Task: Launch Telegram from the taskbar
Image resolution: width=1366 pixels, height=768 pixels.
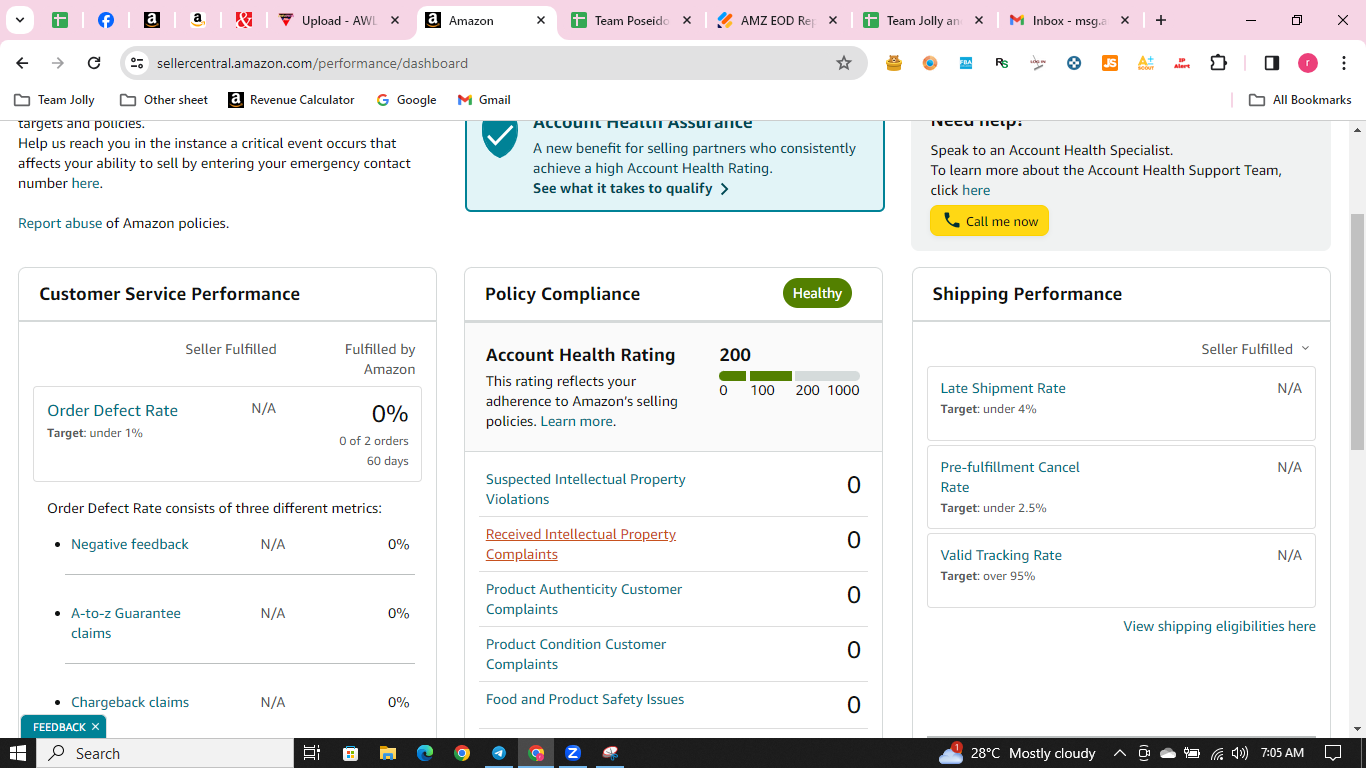Action: pos(498,753)
